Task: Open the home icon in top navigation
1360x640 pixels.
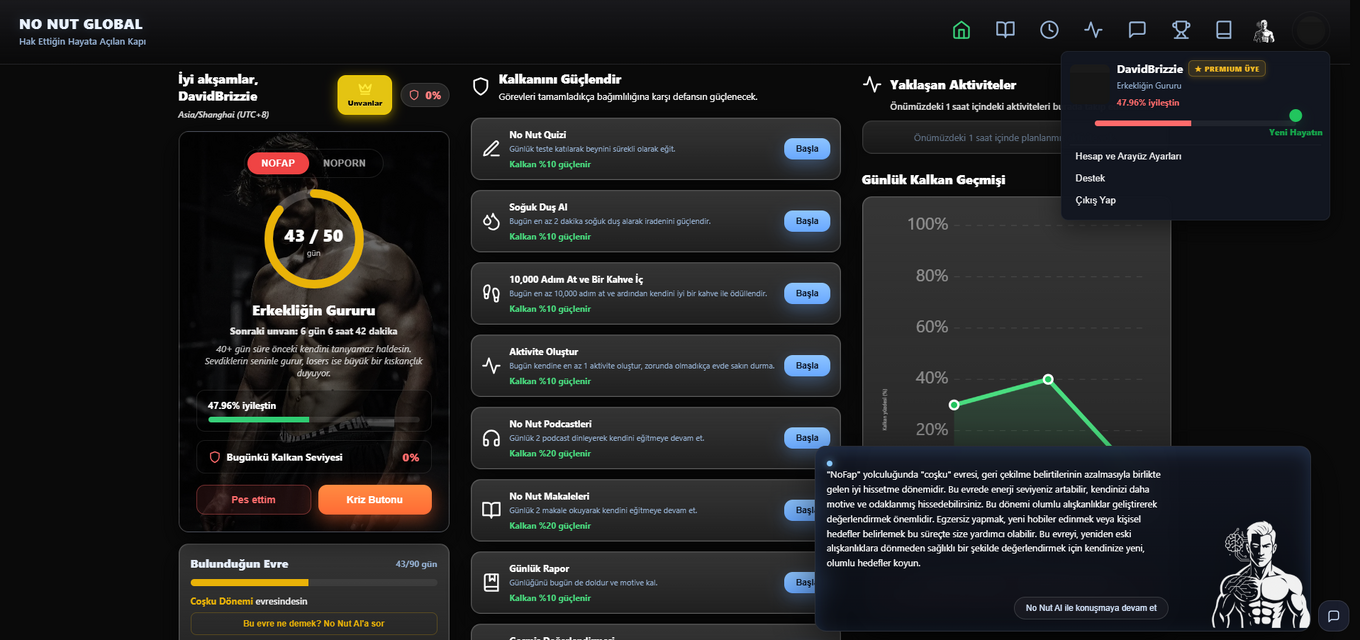Action: [x=961, y=30]
